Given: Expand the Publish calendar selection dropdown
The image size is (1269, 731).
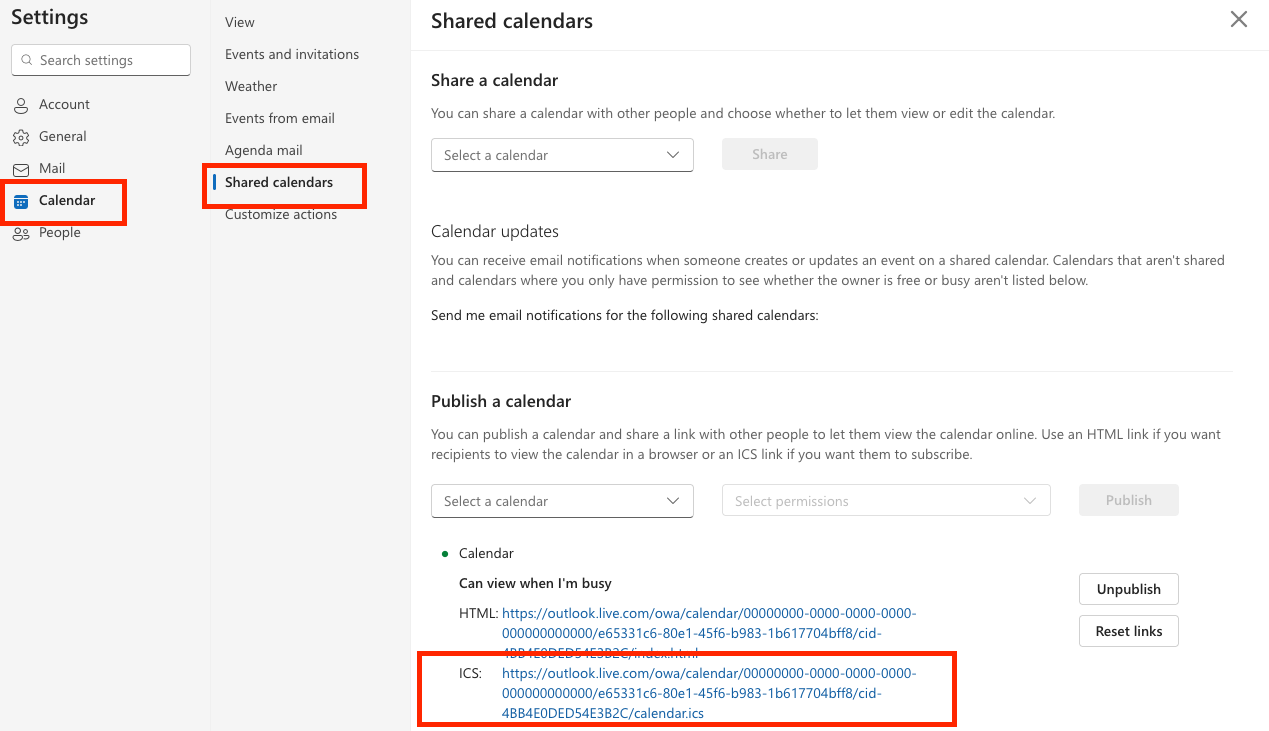Looking at the screenshot, I should coord(562,501).
